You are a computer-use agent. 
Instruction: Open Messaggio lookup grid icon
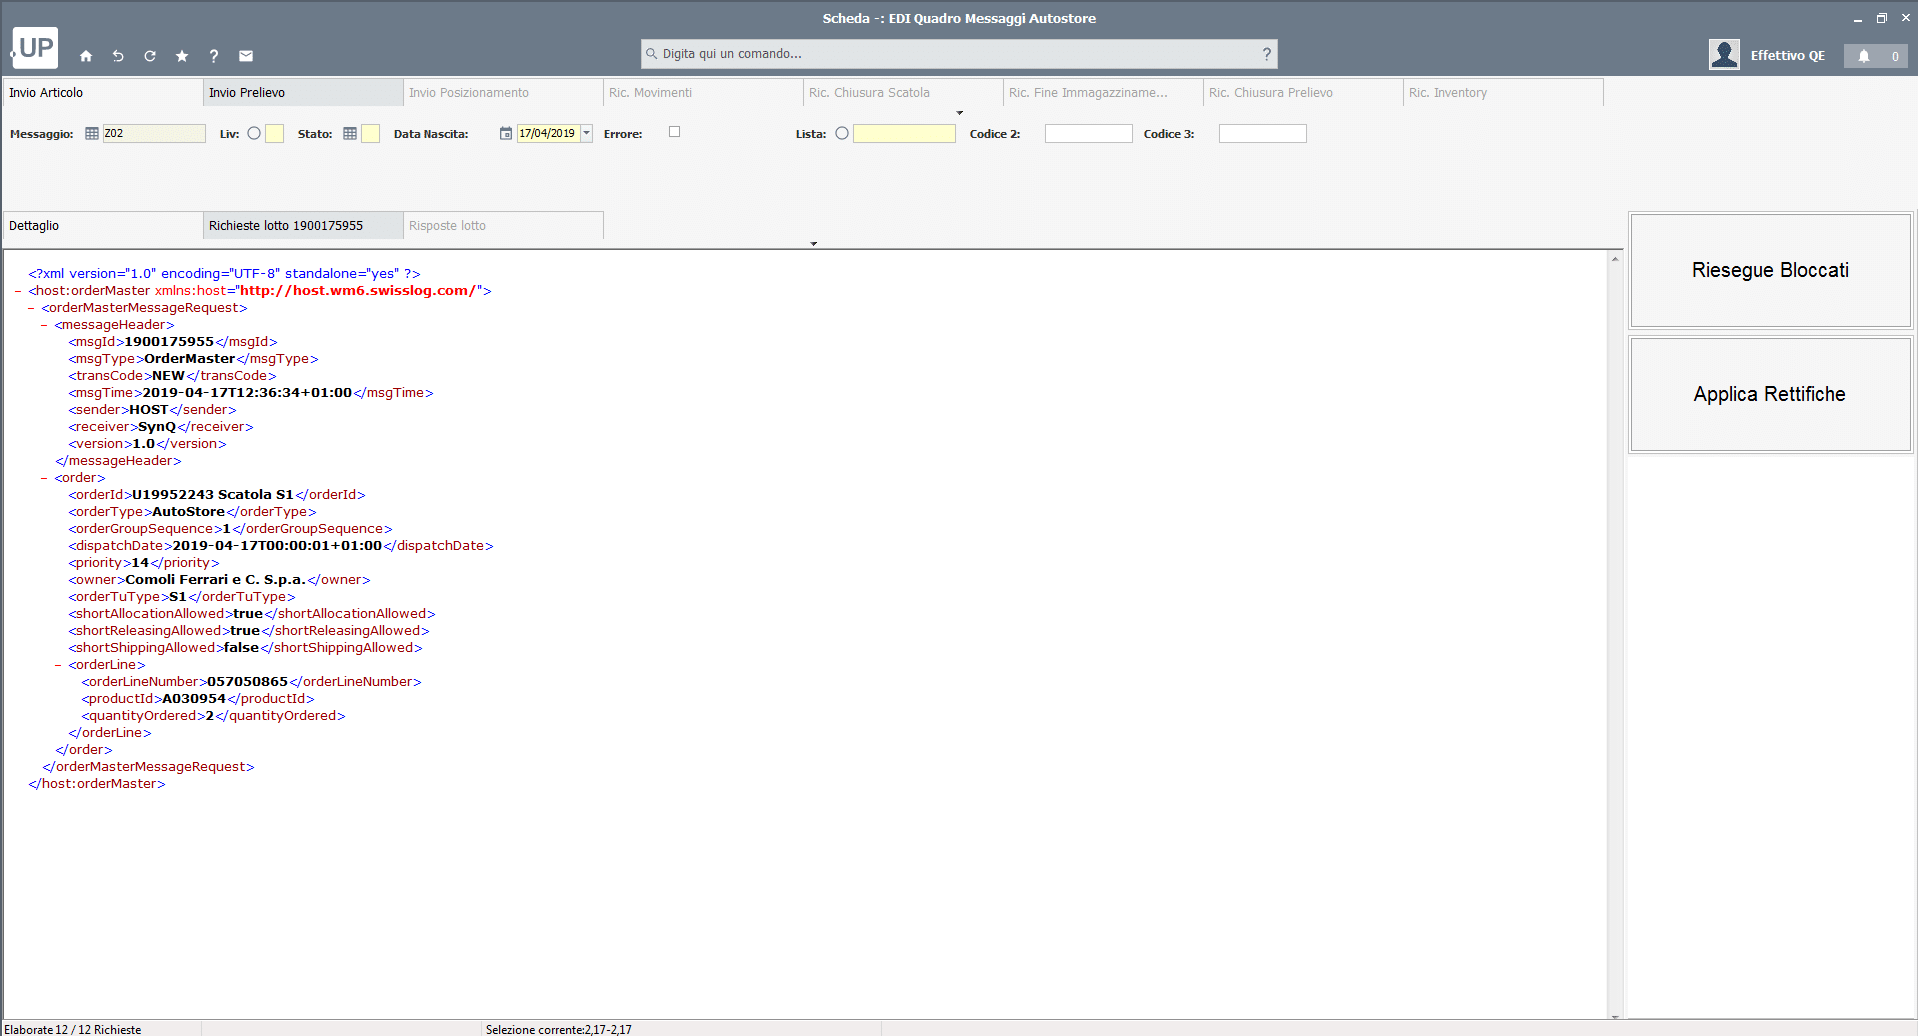[92, 133]
